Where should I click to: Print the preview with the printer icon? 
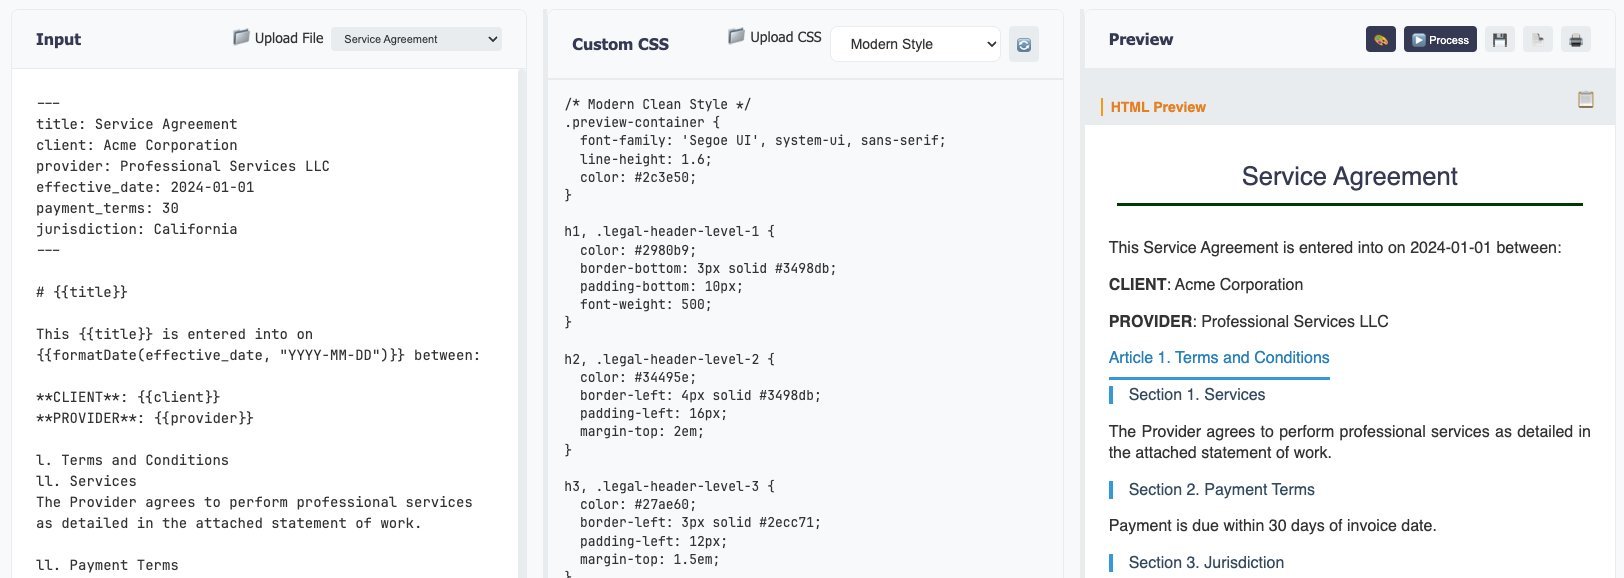coord(1576,40)
